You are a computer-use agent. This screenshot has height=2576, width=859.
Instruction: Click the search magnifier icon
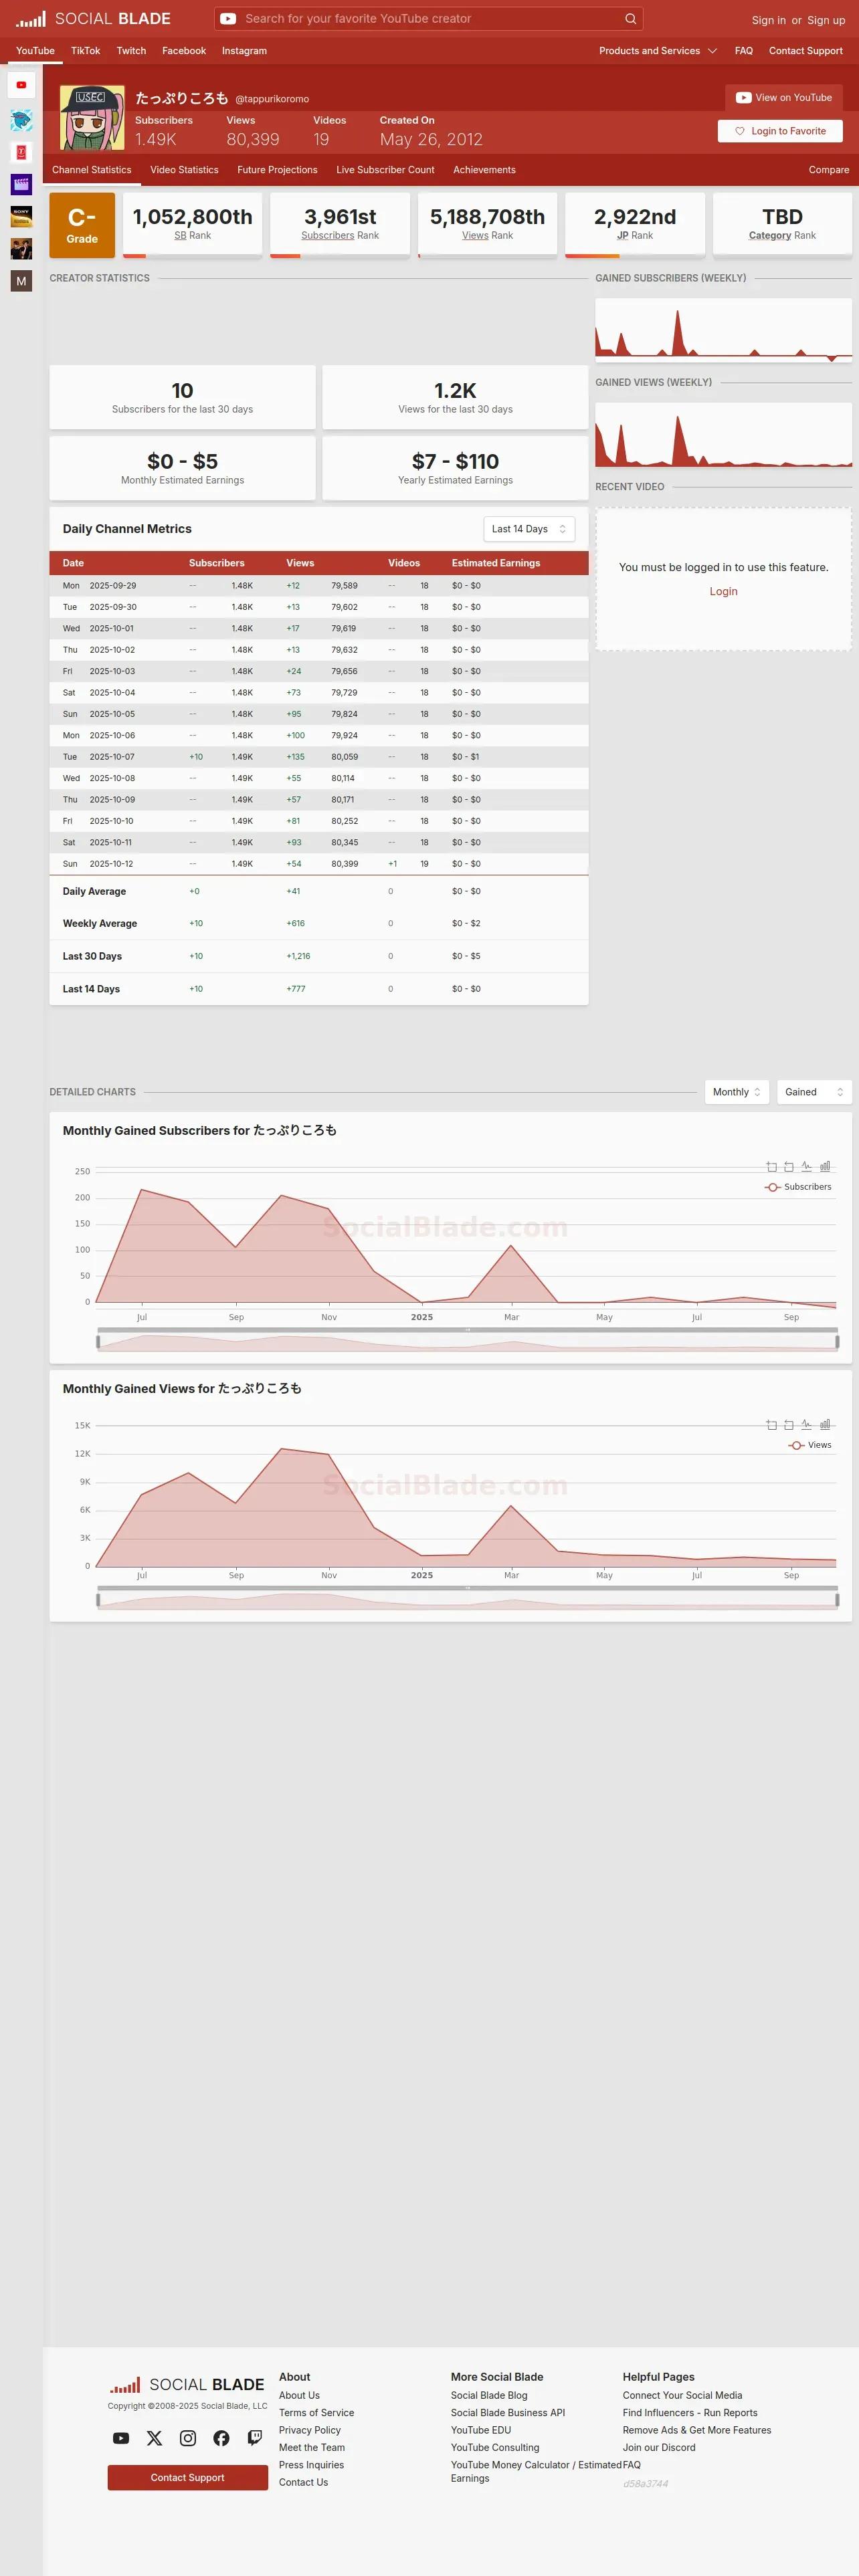(630, 19)
